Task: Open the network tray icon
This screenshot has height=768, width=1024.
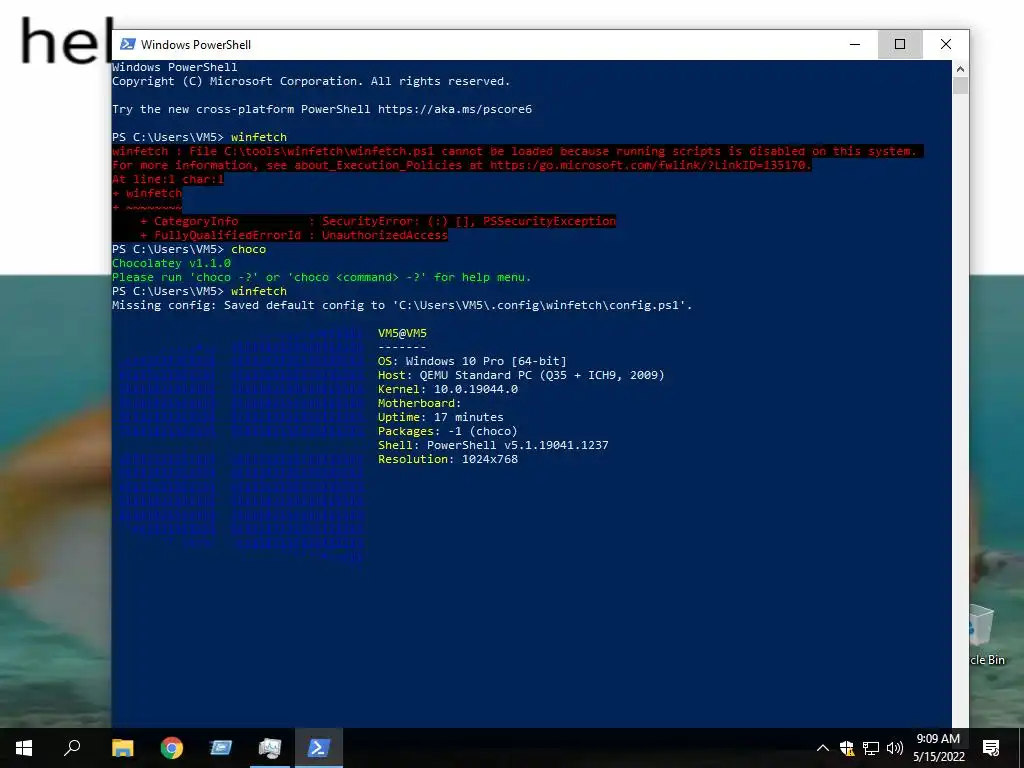Action: point(871,748)
